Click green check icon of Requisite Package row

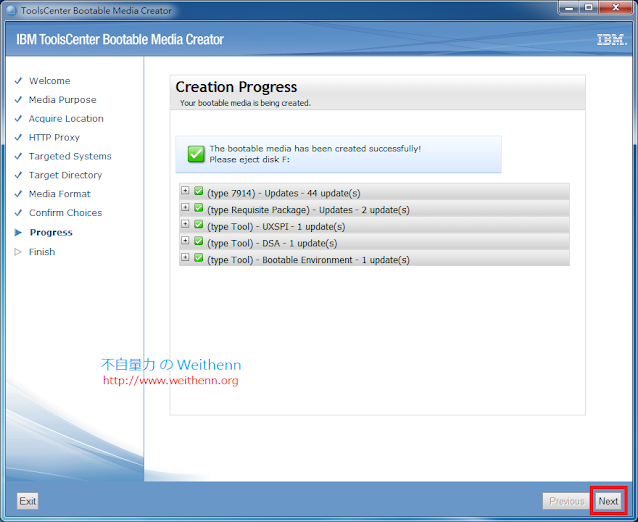[199, 207]
